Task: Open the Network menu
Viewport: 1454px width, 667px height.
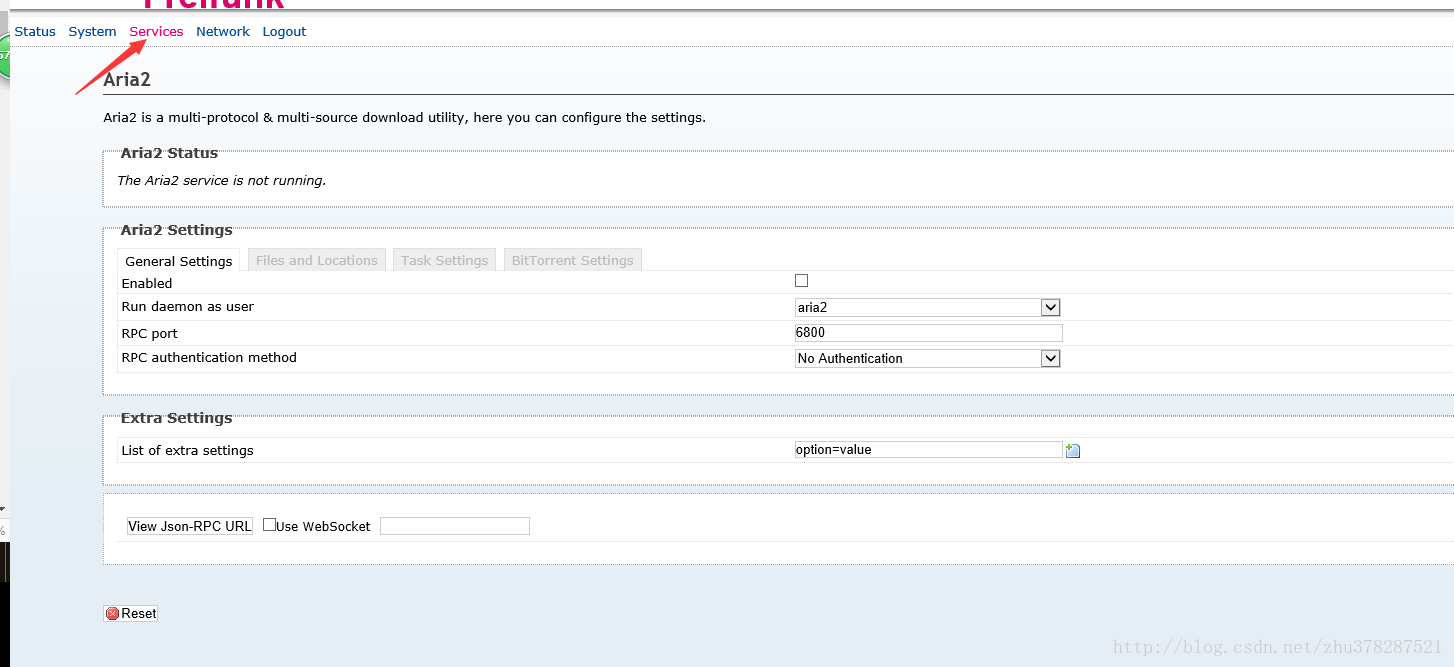Action: [223, 32]
